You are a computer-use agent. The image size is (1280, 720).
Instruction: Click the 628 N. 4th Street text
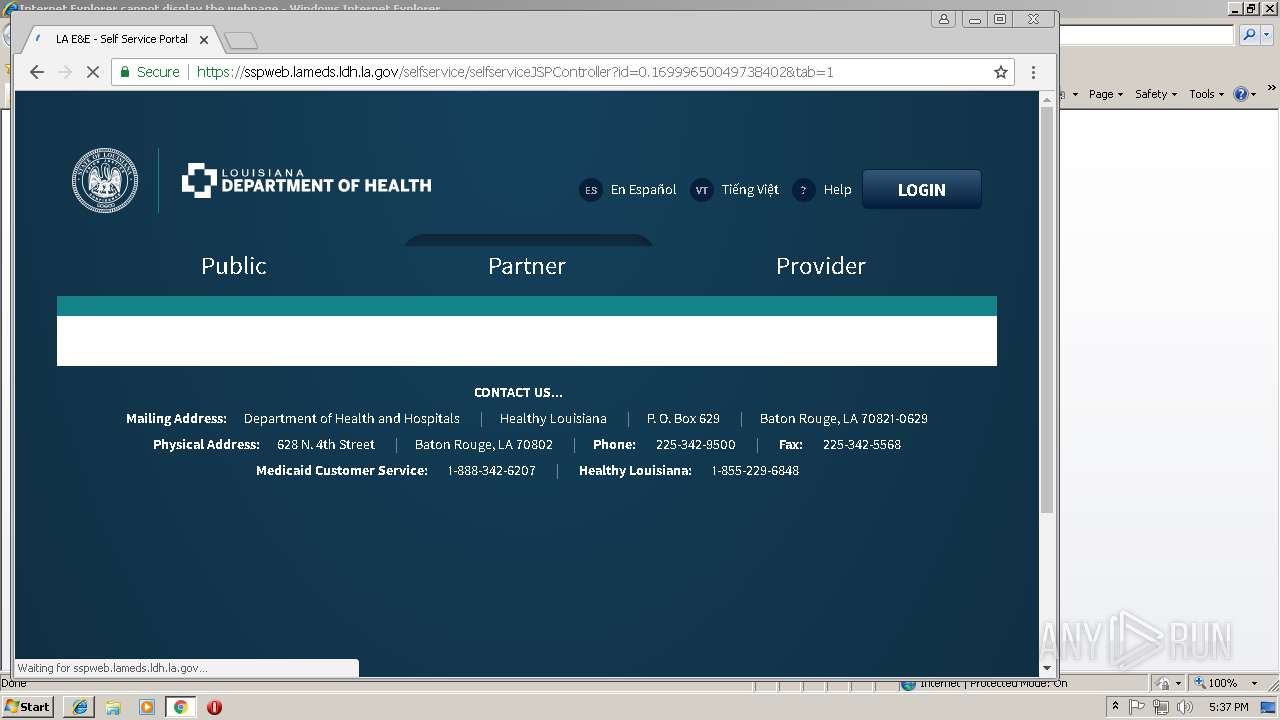[x=326, y=445]
